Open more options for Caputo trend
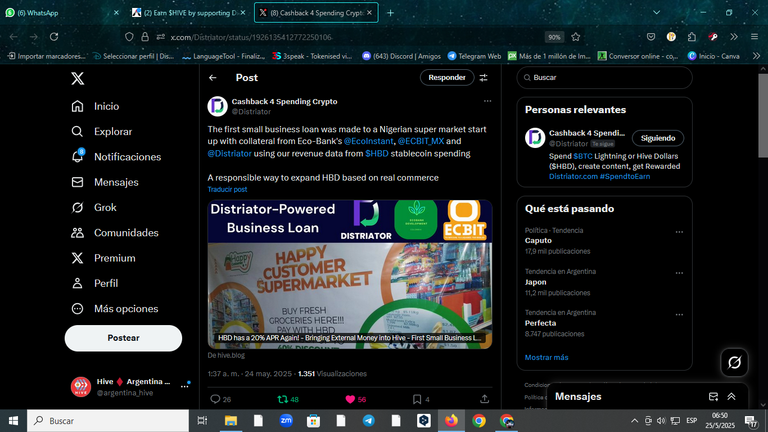The height and width of the screenshot is (432, 768). pos(679,232)
